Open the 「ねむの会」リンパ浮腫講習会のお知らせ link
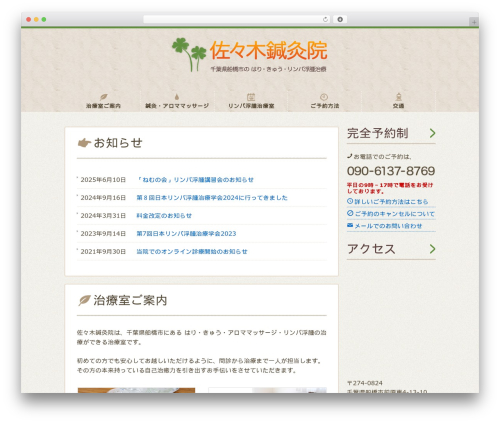This screenshot has width=500, height=423. coord(195,180)
